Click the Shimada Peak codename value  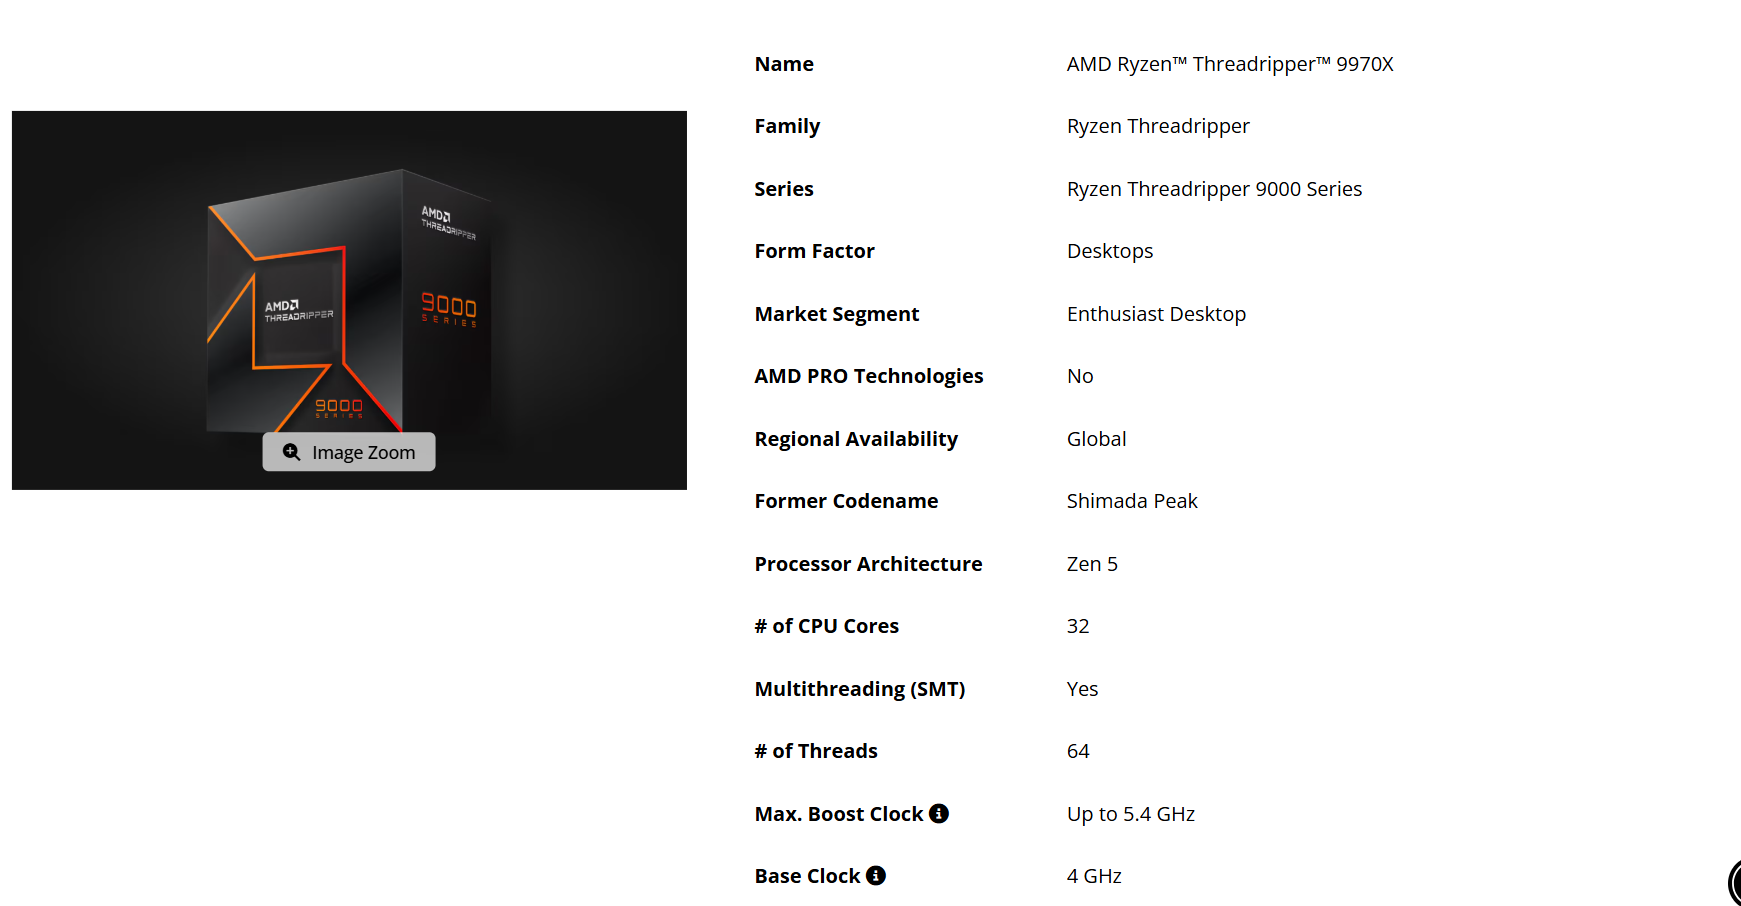coord(1131,501)
